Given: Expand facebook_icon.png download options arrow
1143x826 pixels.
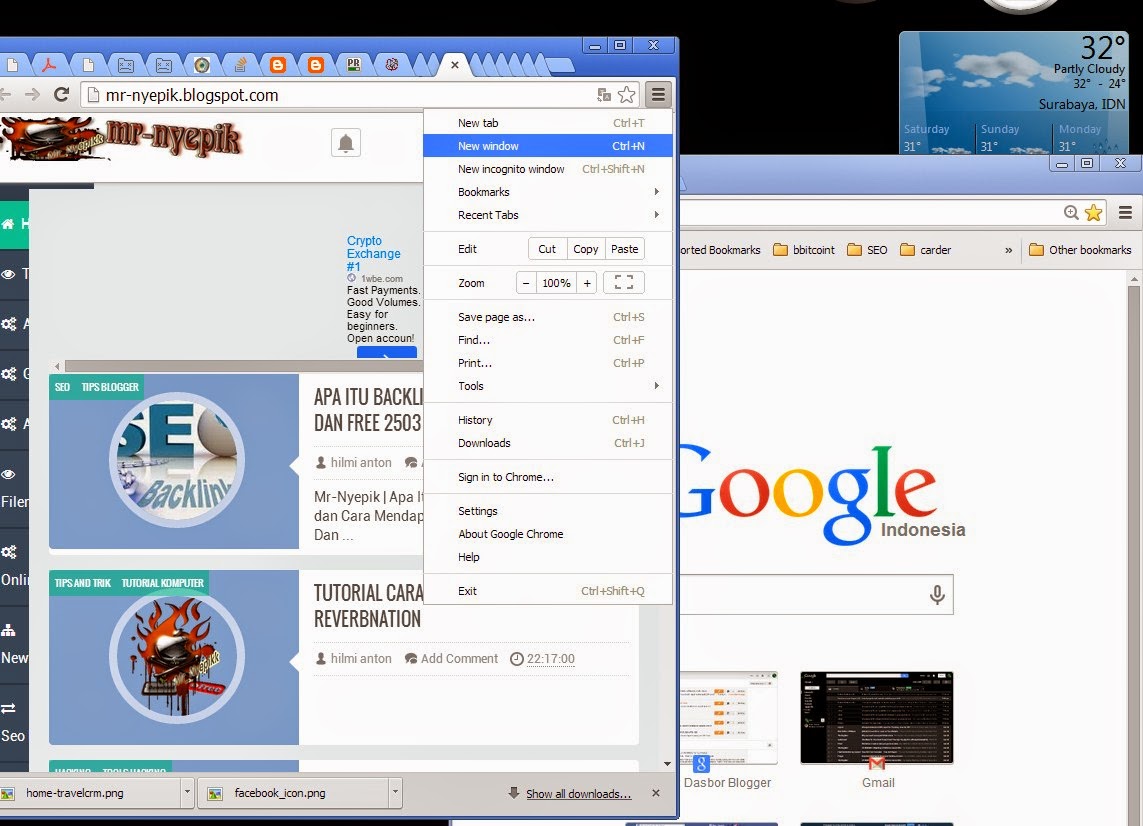Looking at the screenshot, I should point(395,793).
